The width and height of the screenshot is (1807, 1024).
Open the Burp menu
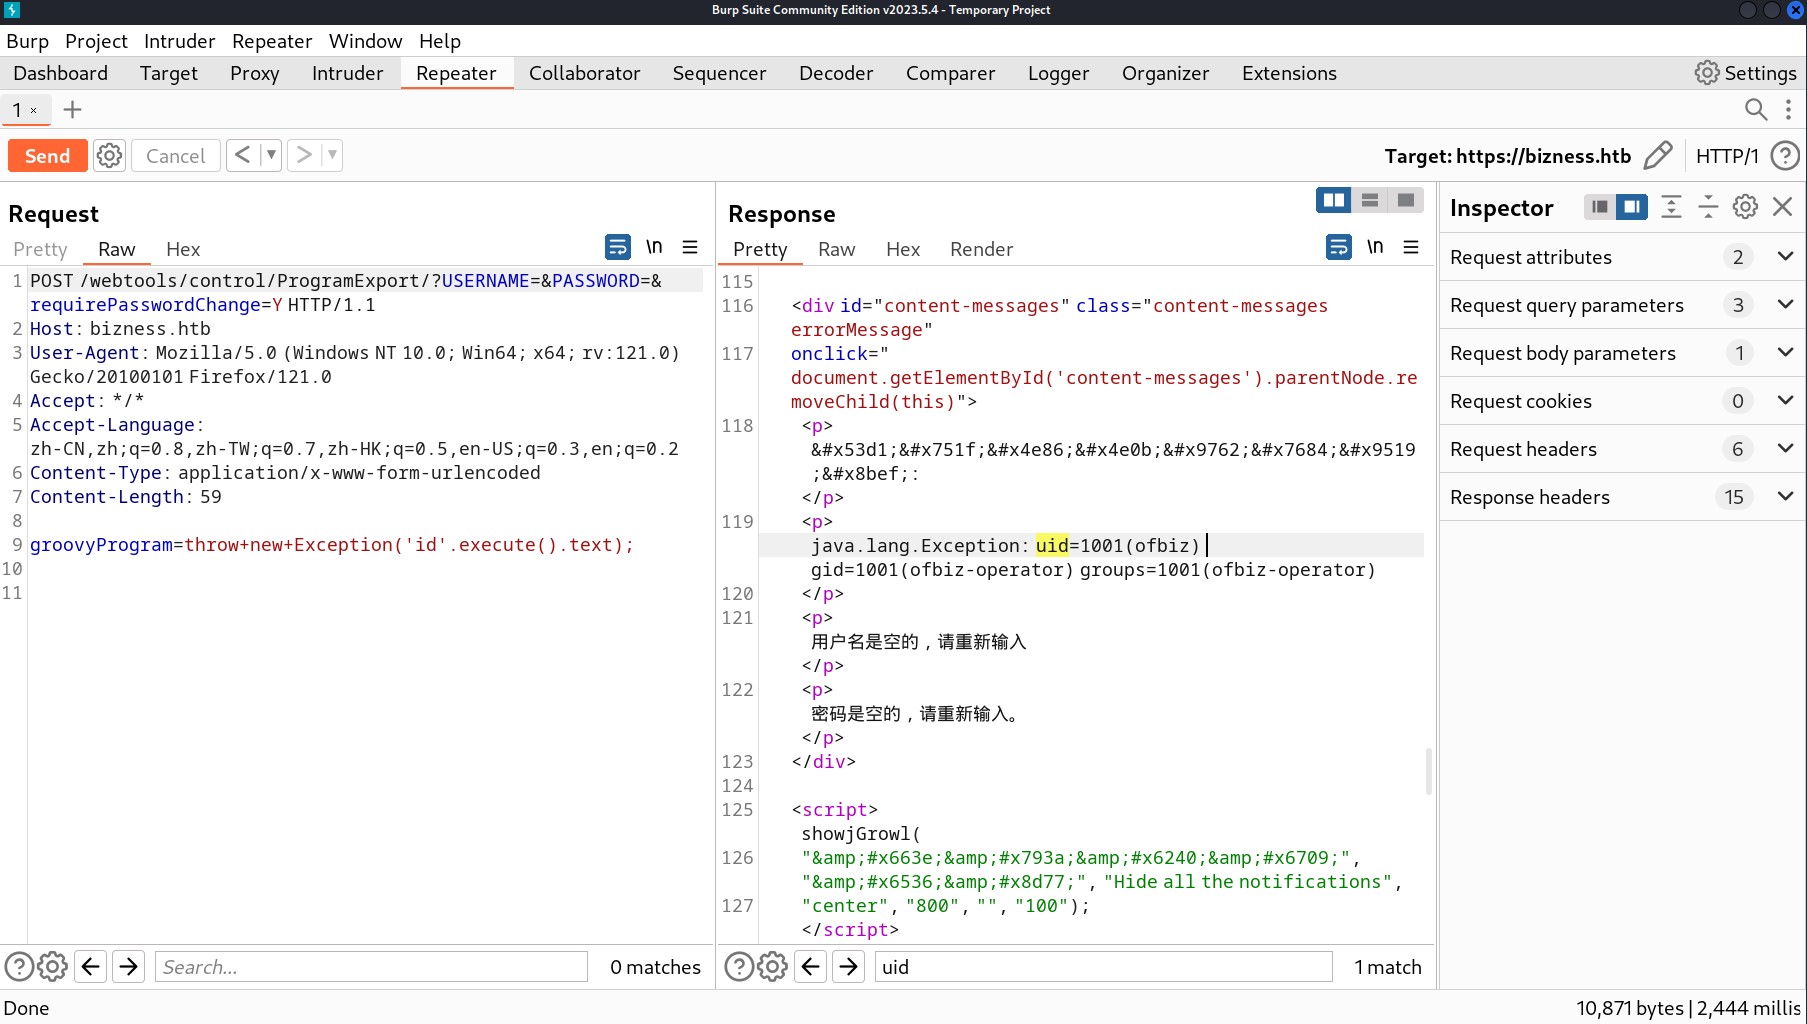[27, 41]
